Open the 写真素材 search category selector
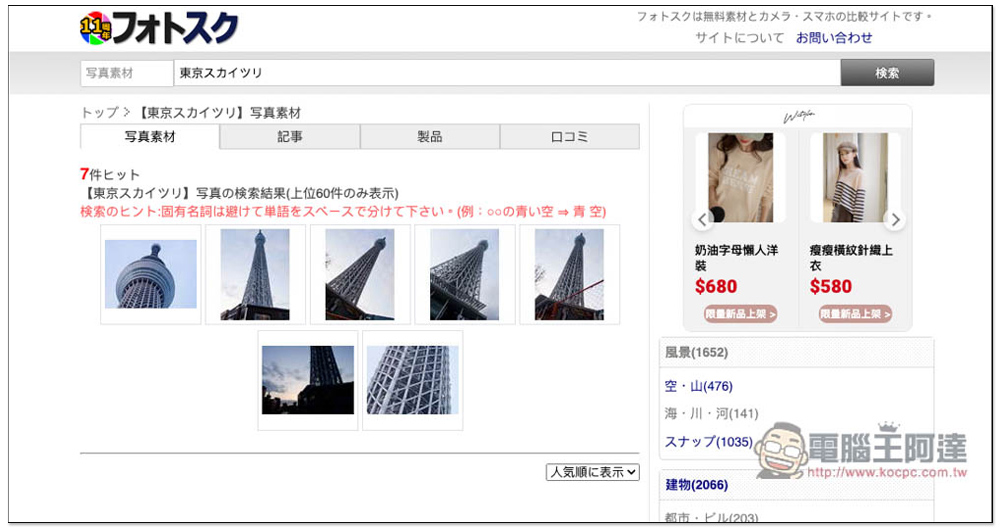The height and width of the screenshot is (529, 1000). click(x=126, y=73)
